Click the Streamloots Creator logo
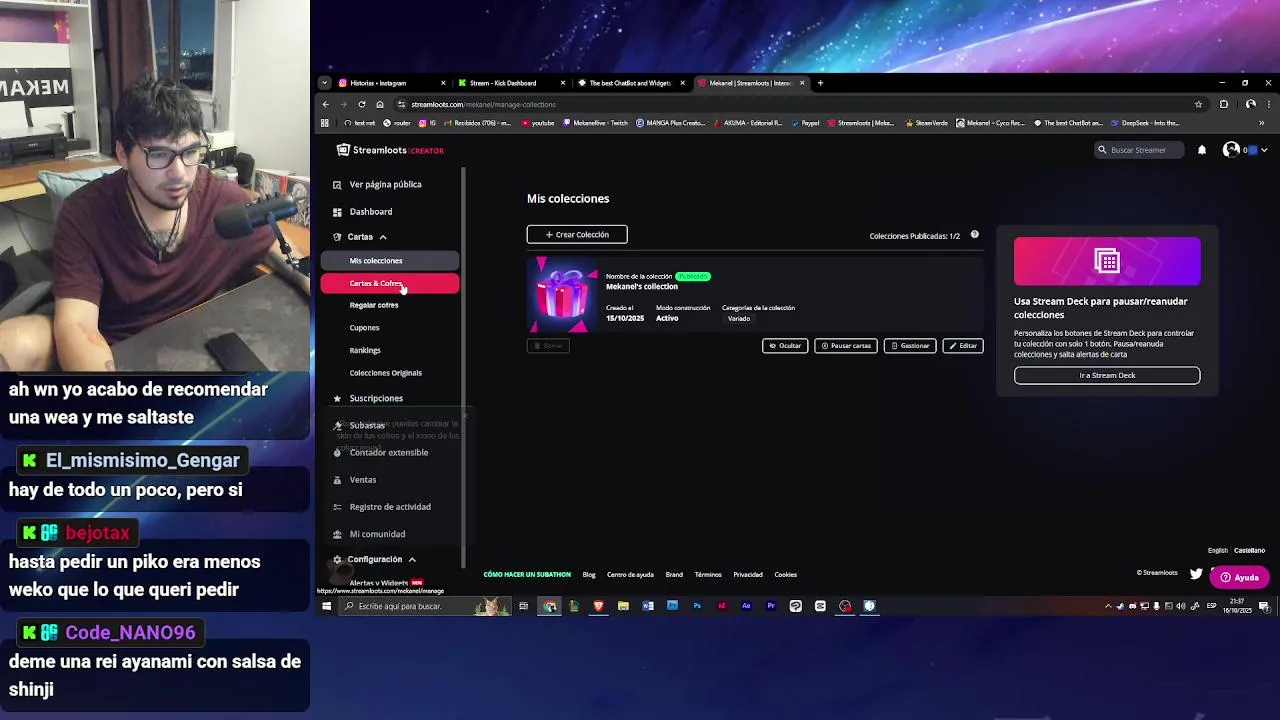The image size is (1280, 720). tap(390, 150)
